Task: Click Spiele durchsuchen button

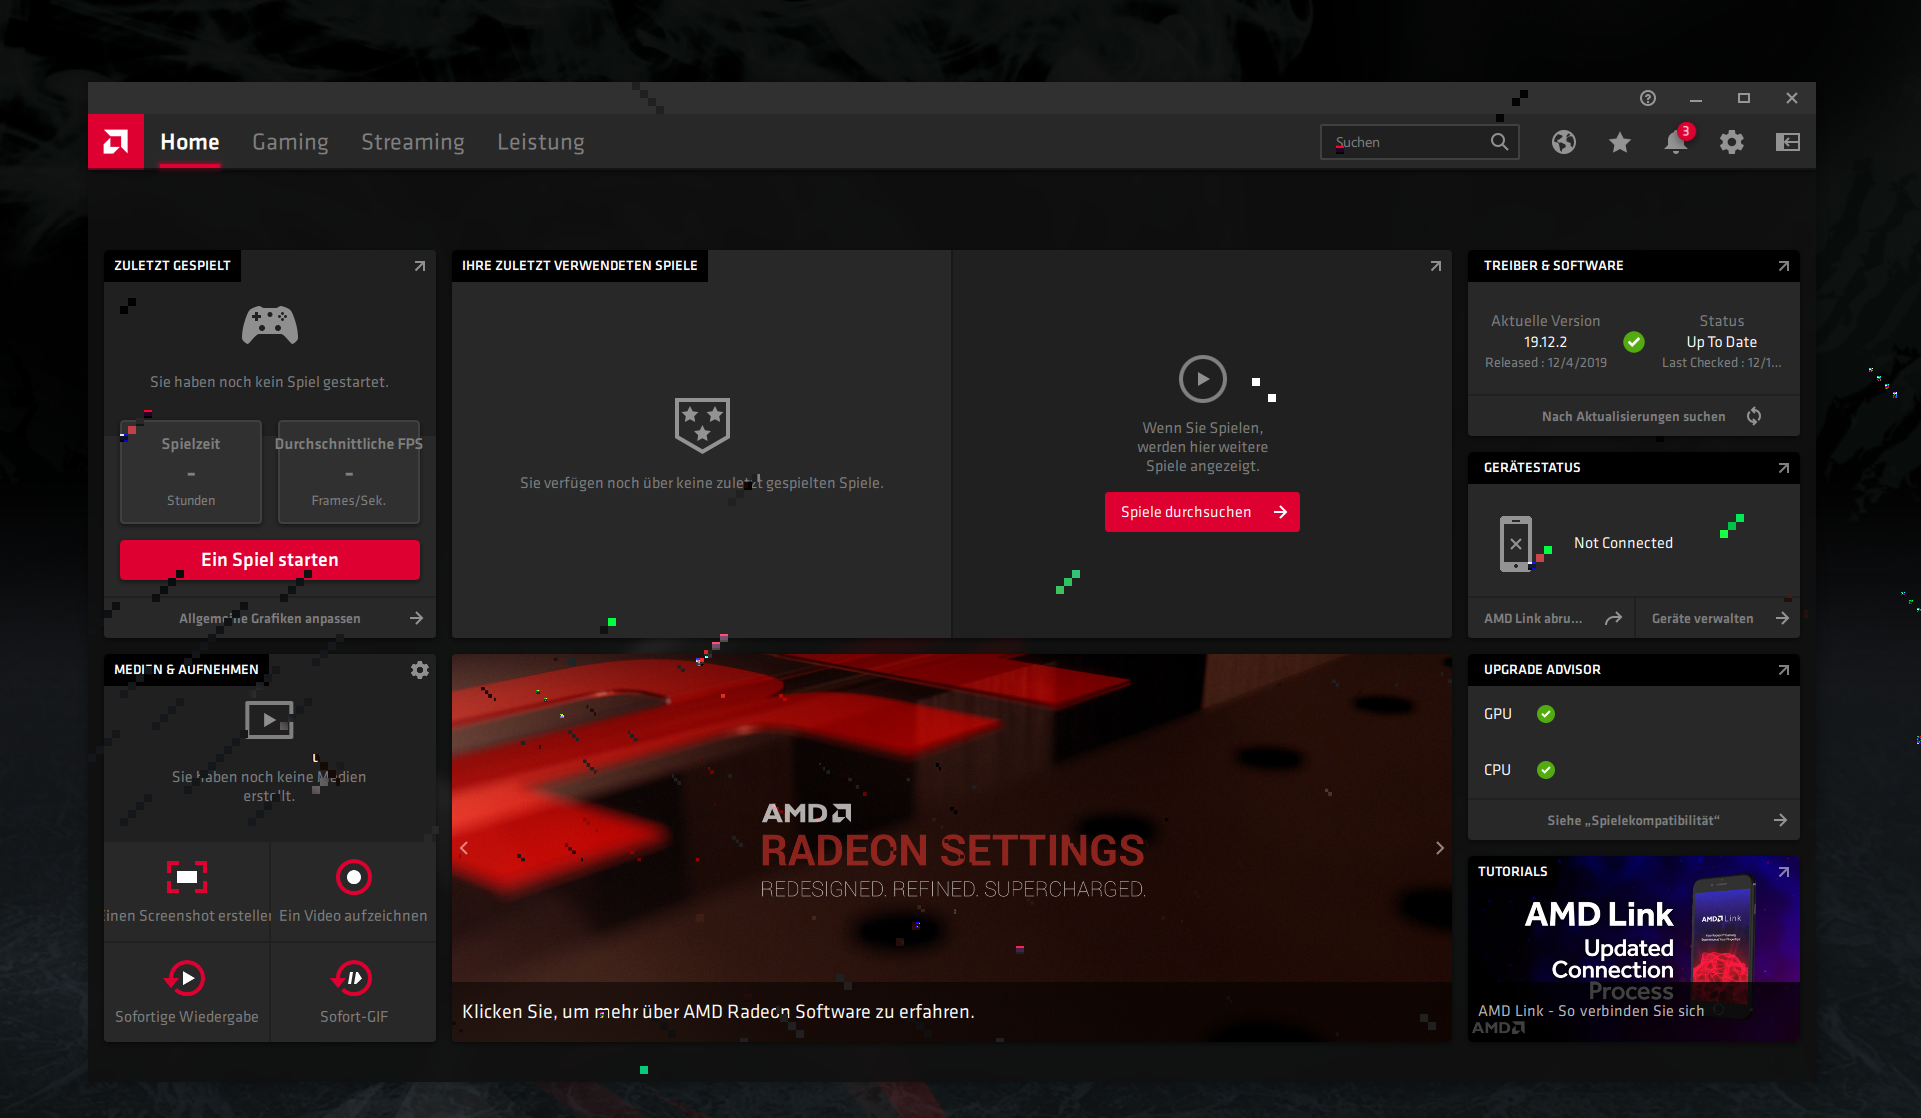Action: [1202, 512]
